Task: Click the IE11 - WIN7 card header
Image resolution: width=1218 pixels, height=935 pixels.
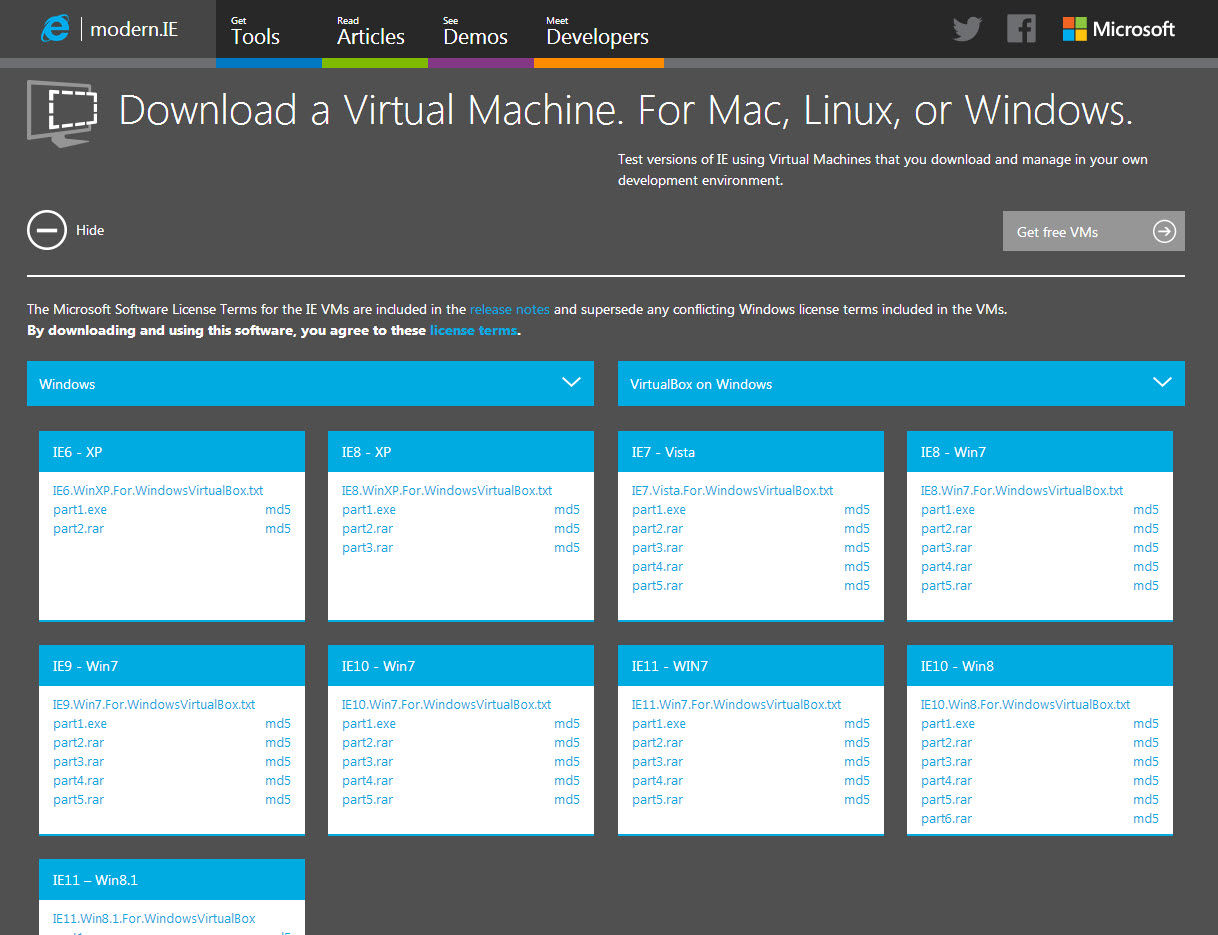Action: coord(751,666)
